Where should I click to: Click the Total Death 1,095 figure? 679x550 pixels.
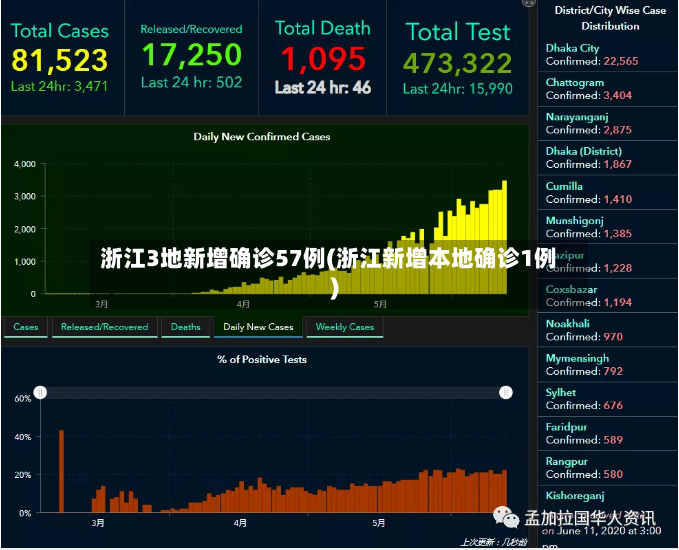pyautogui.click(x=323, y=58)
